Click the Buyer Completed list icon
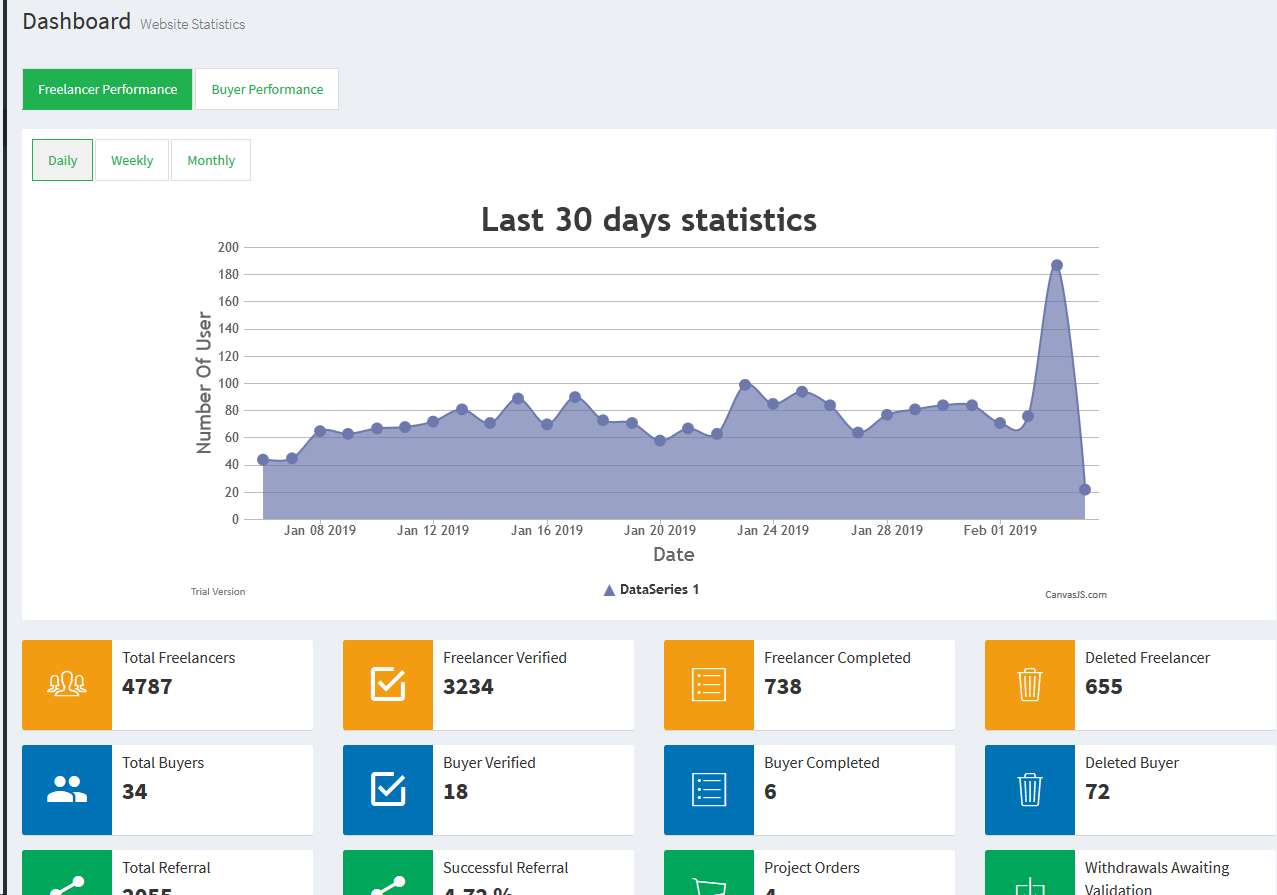This screenshot has width=1277, height=895. pos(709,790)
